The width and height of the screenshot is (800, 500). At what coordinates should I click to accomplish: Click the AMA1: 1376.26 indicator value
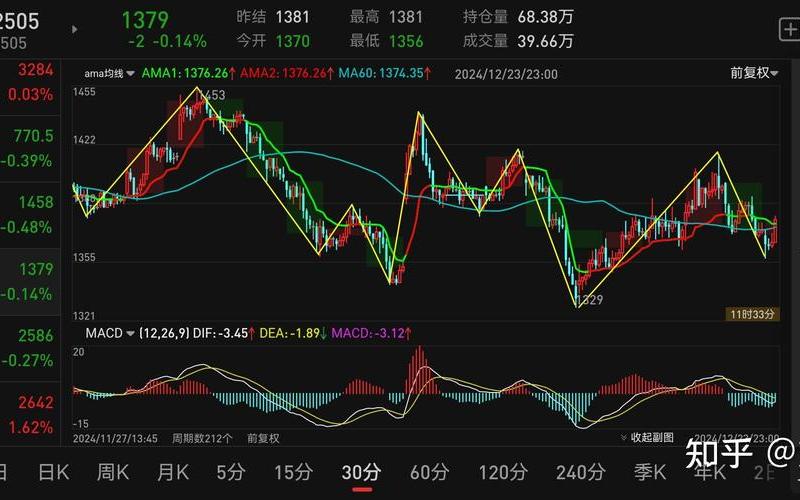click(189, 73)
